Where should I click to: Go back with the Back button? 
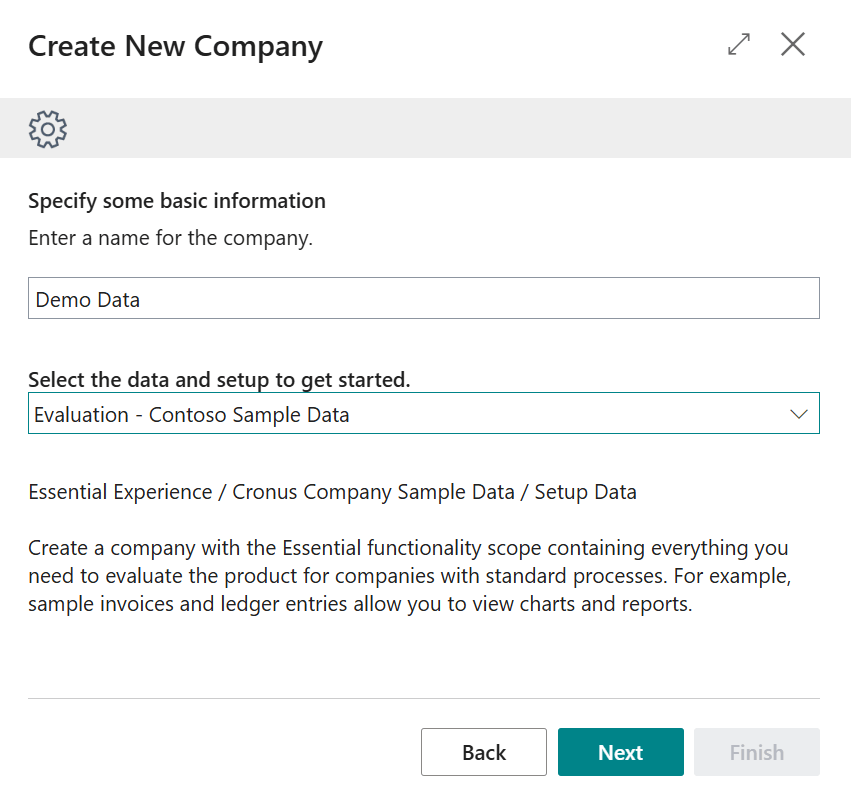coord(484,753)
